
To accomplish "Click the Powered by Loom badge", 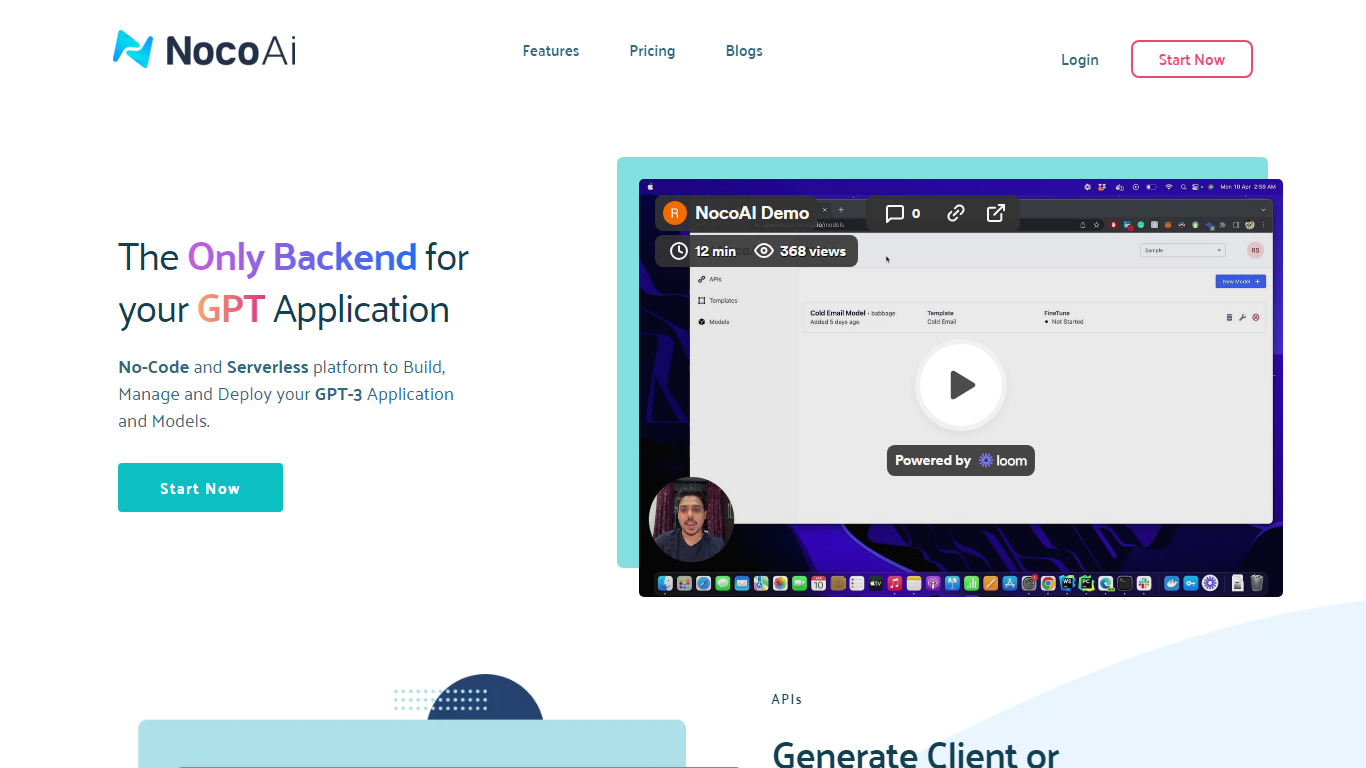I will 960,460.
